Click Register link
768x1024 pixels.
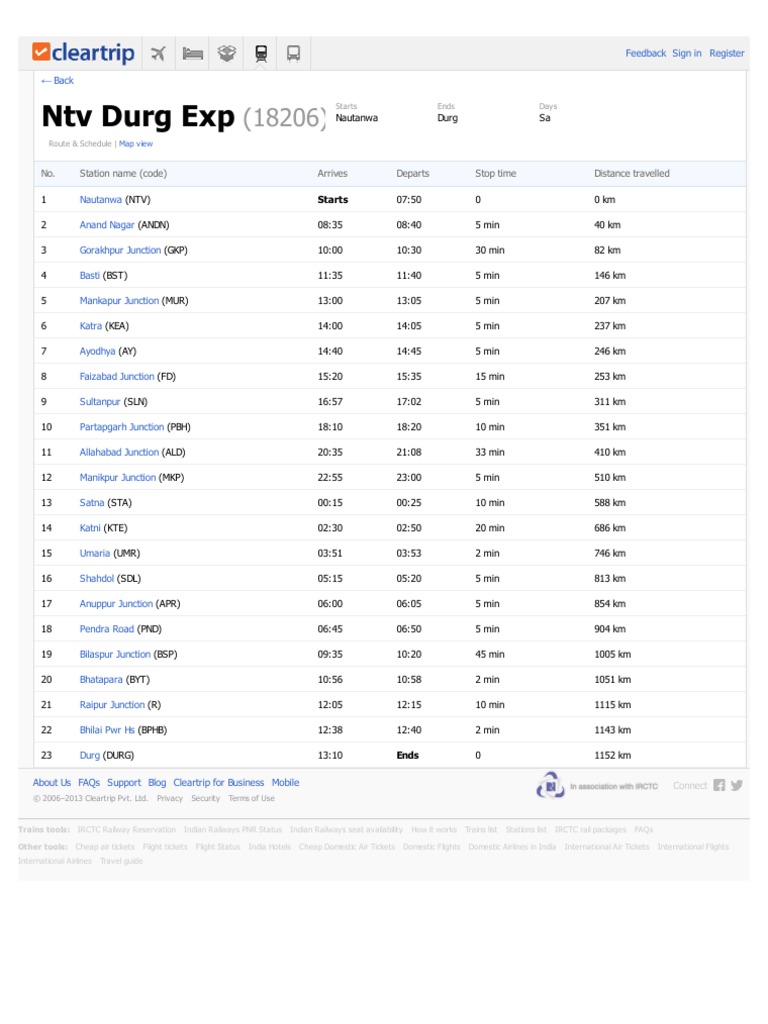click(726, 54)
